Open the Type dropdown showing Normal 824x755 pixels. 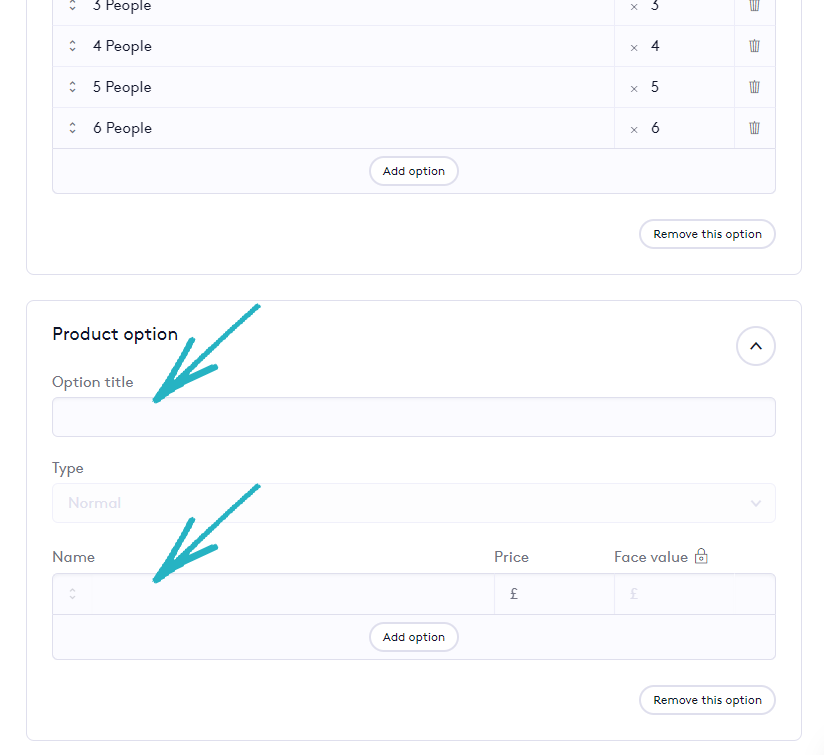tap(413, 503)
